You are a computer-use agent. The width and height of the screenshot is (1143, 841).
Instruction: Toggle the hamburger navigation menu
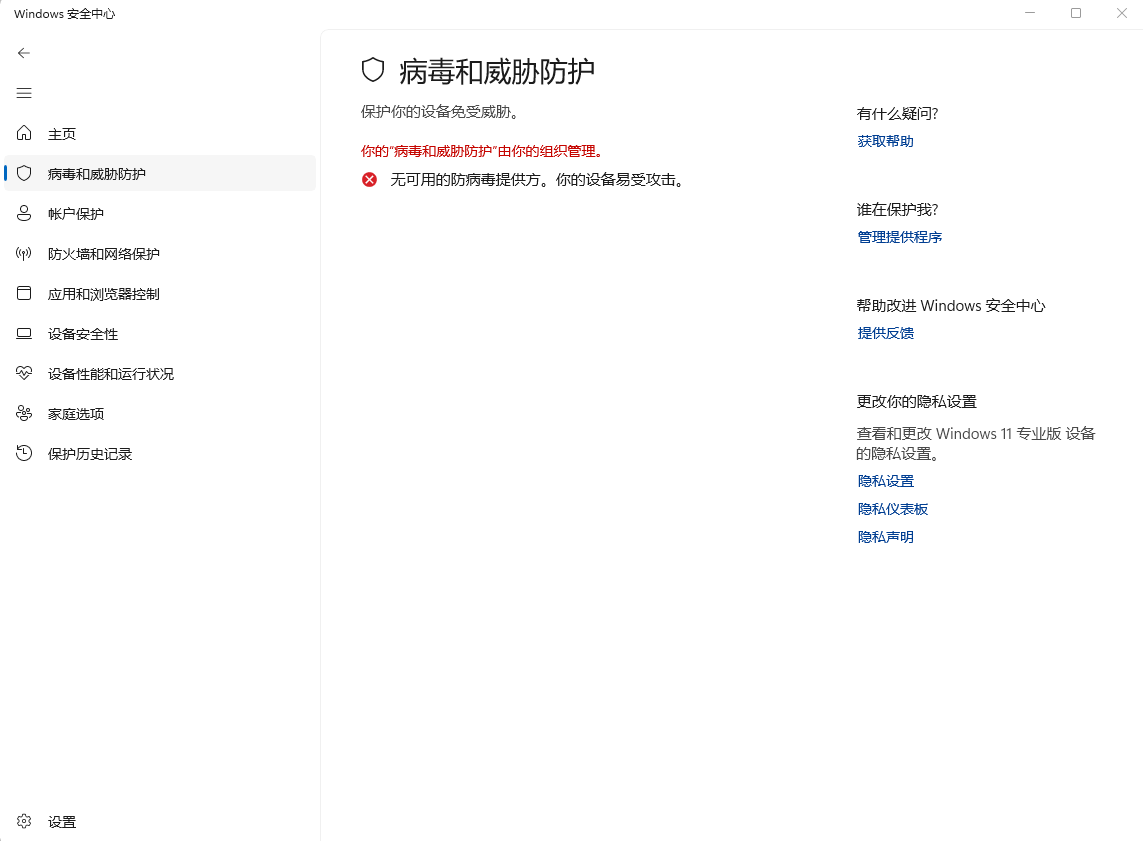tap(24, 93)
